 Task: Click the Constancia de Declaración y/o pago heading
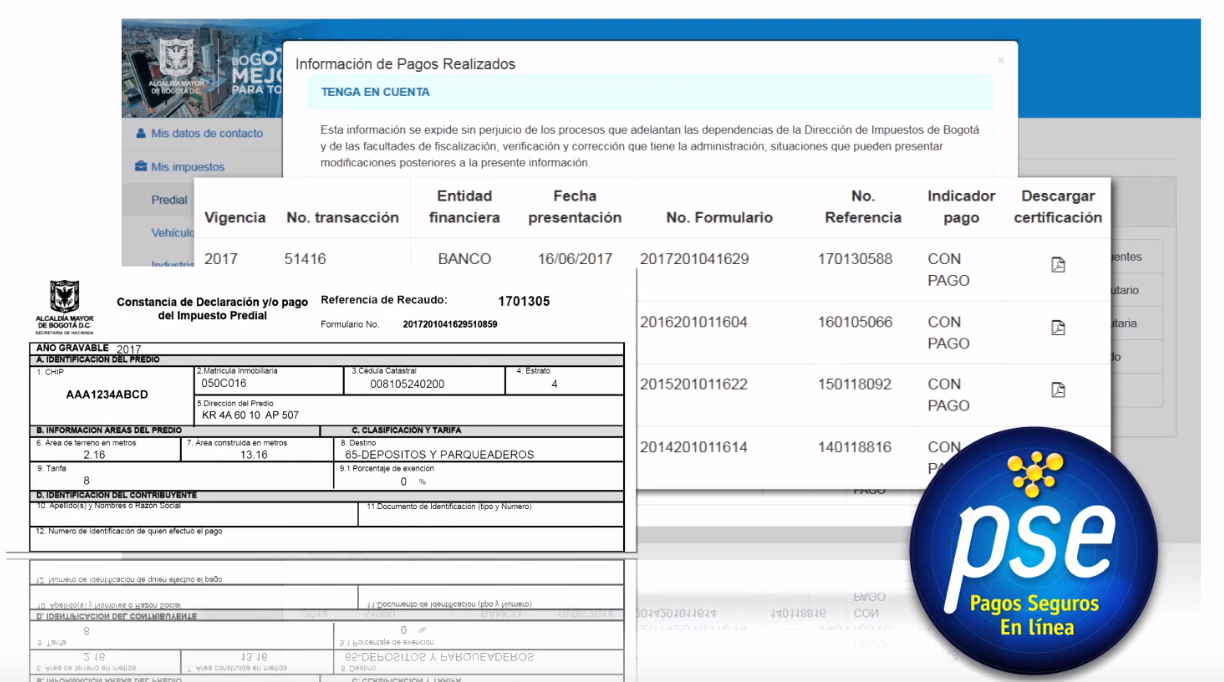point(212,308)
